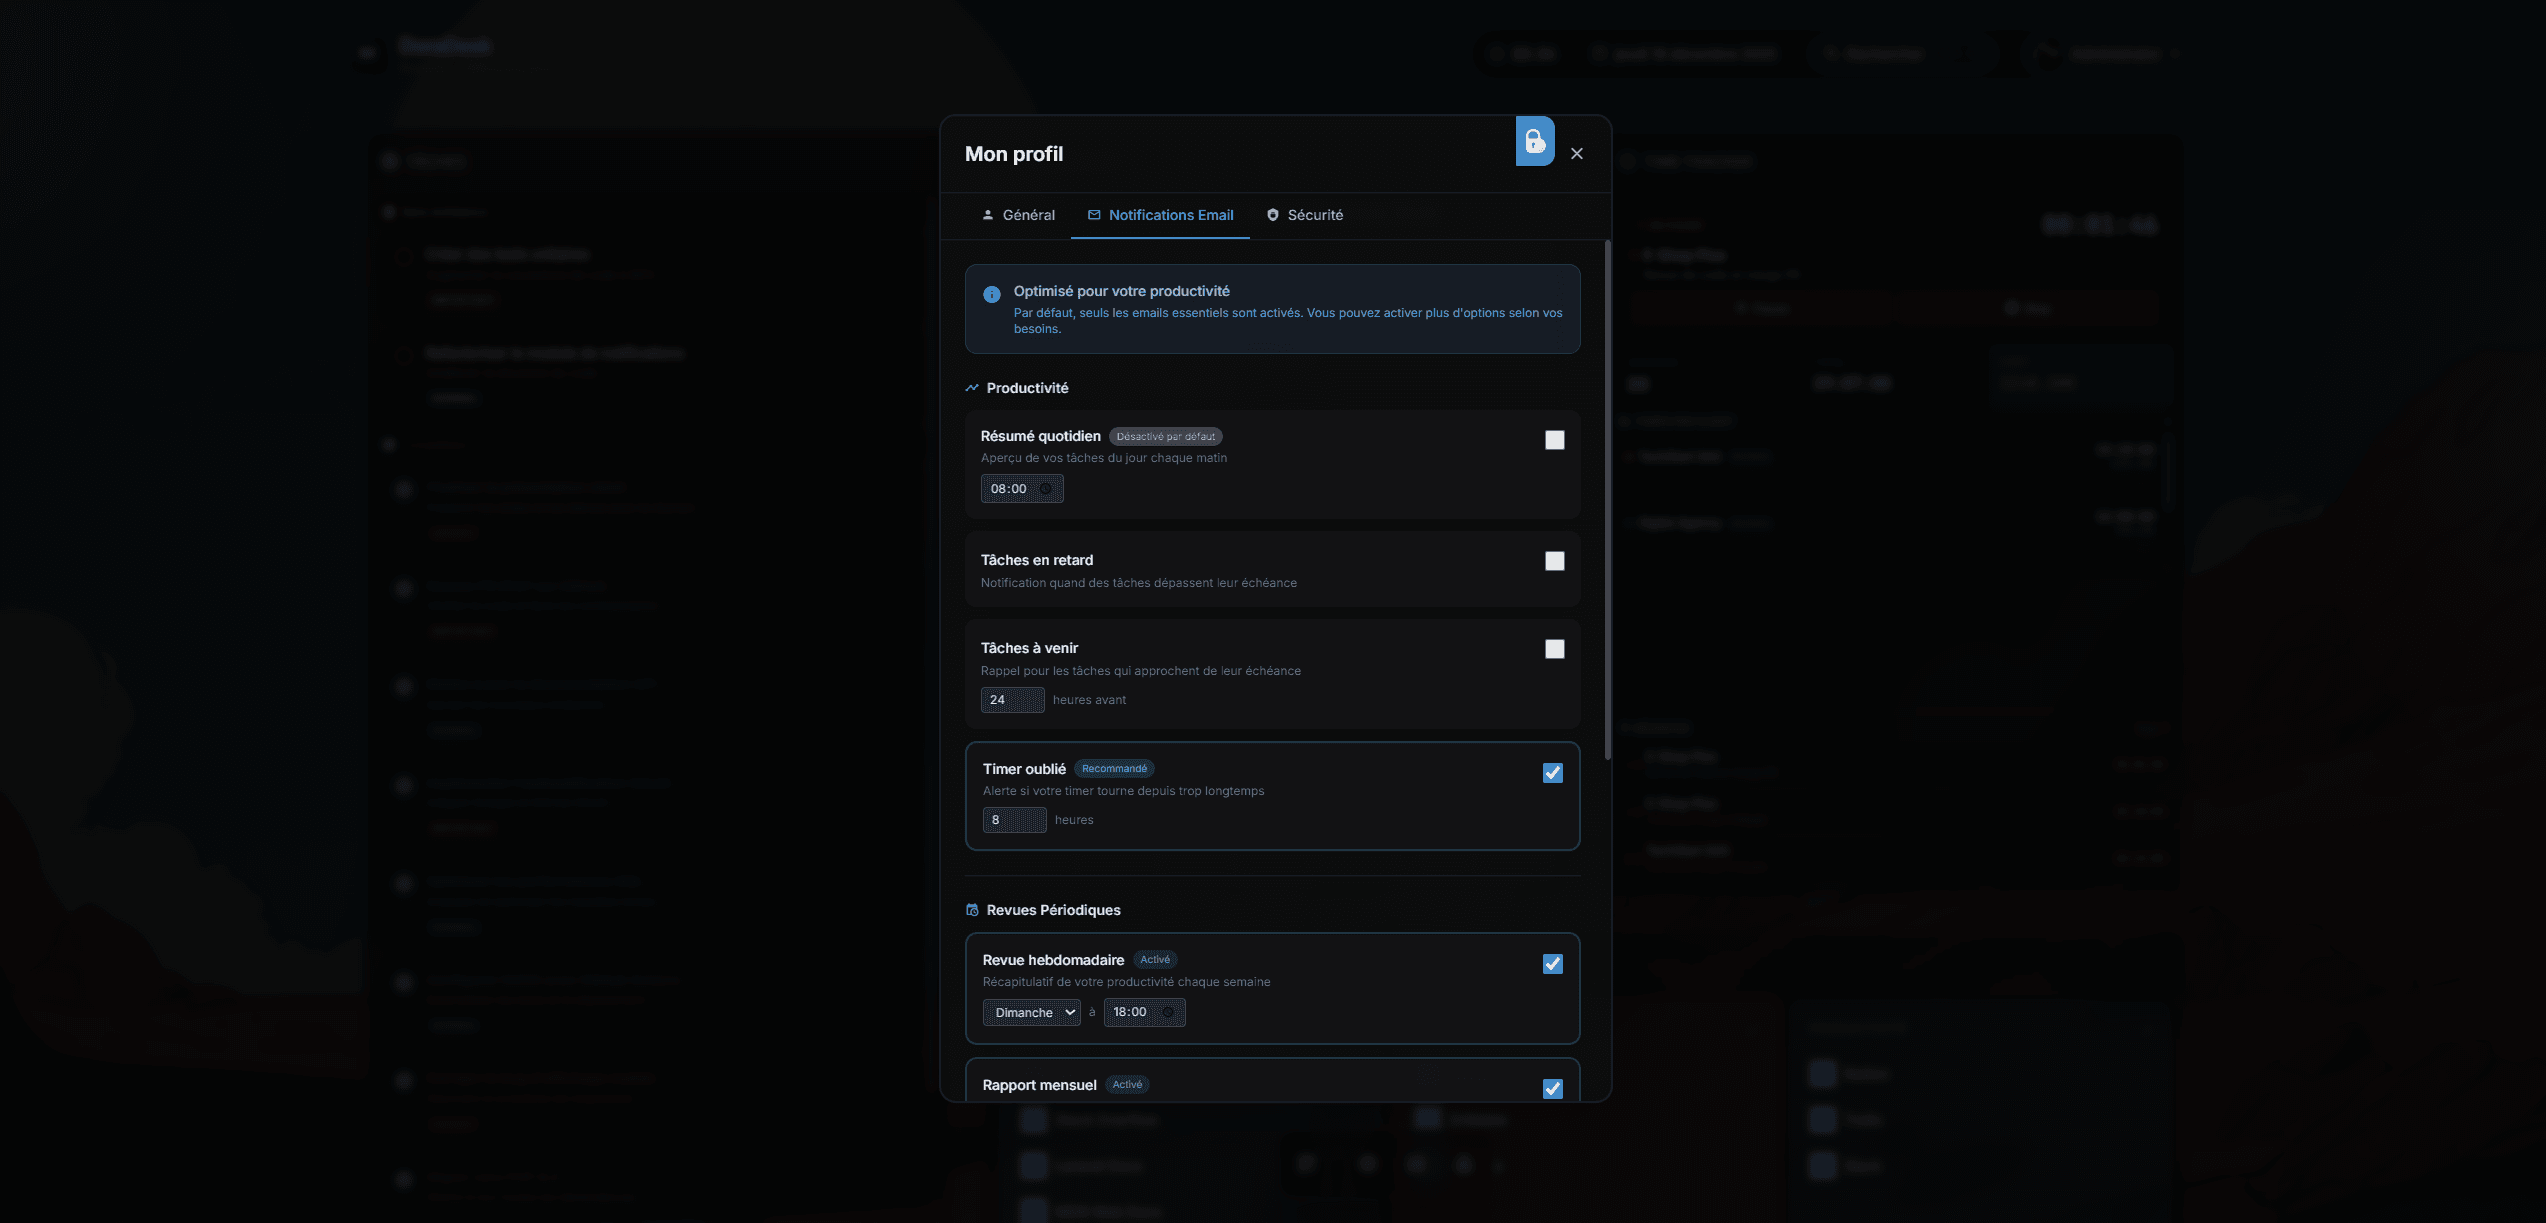
Task: Click the clock icon in the 08:00 field
Action: (x=1046, y=489)
